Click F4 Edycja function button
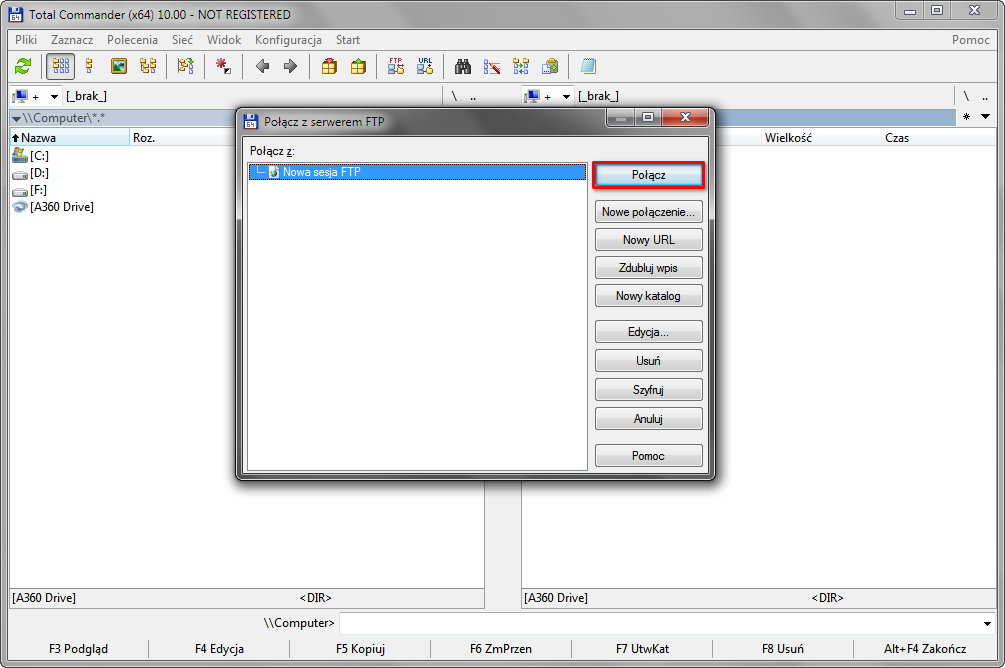1005x668 pixels. point(219,649)
